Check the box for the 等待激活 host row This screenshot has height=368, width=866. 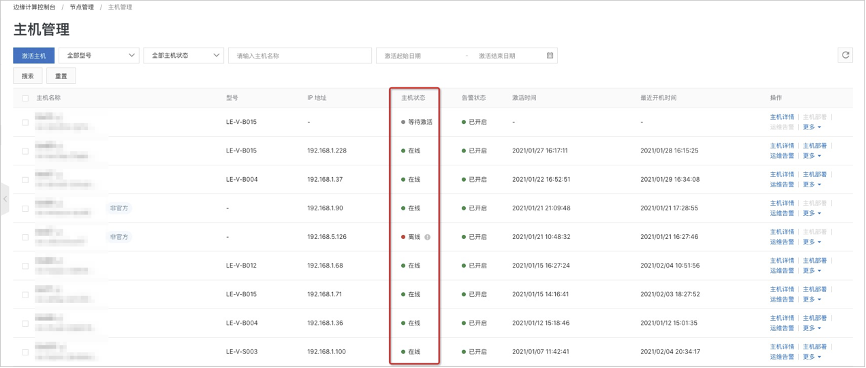[25, 122]
